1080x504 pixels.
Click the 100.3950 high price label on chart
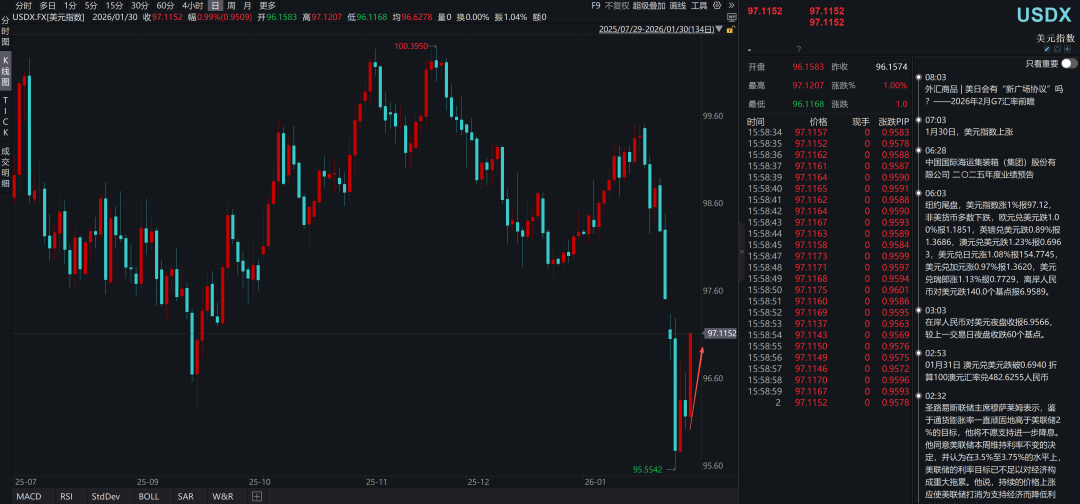tap(412, 46)
